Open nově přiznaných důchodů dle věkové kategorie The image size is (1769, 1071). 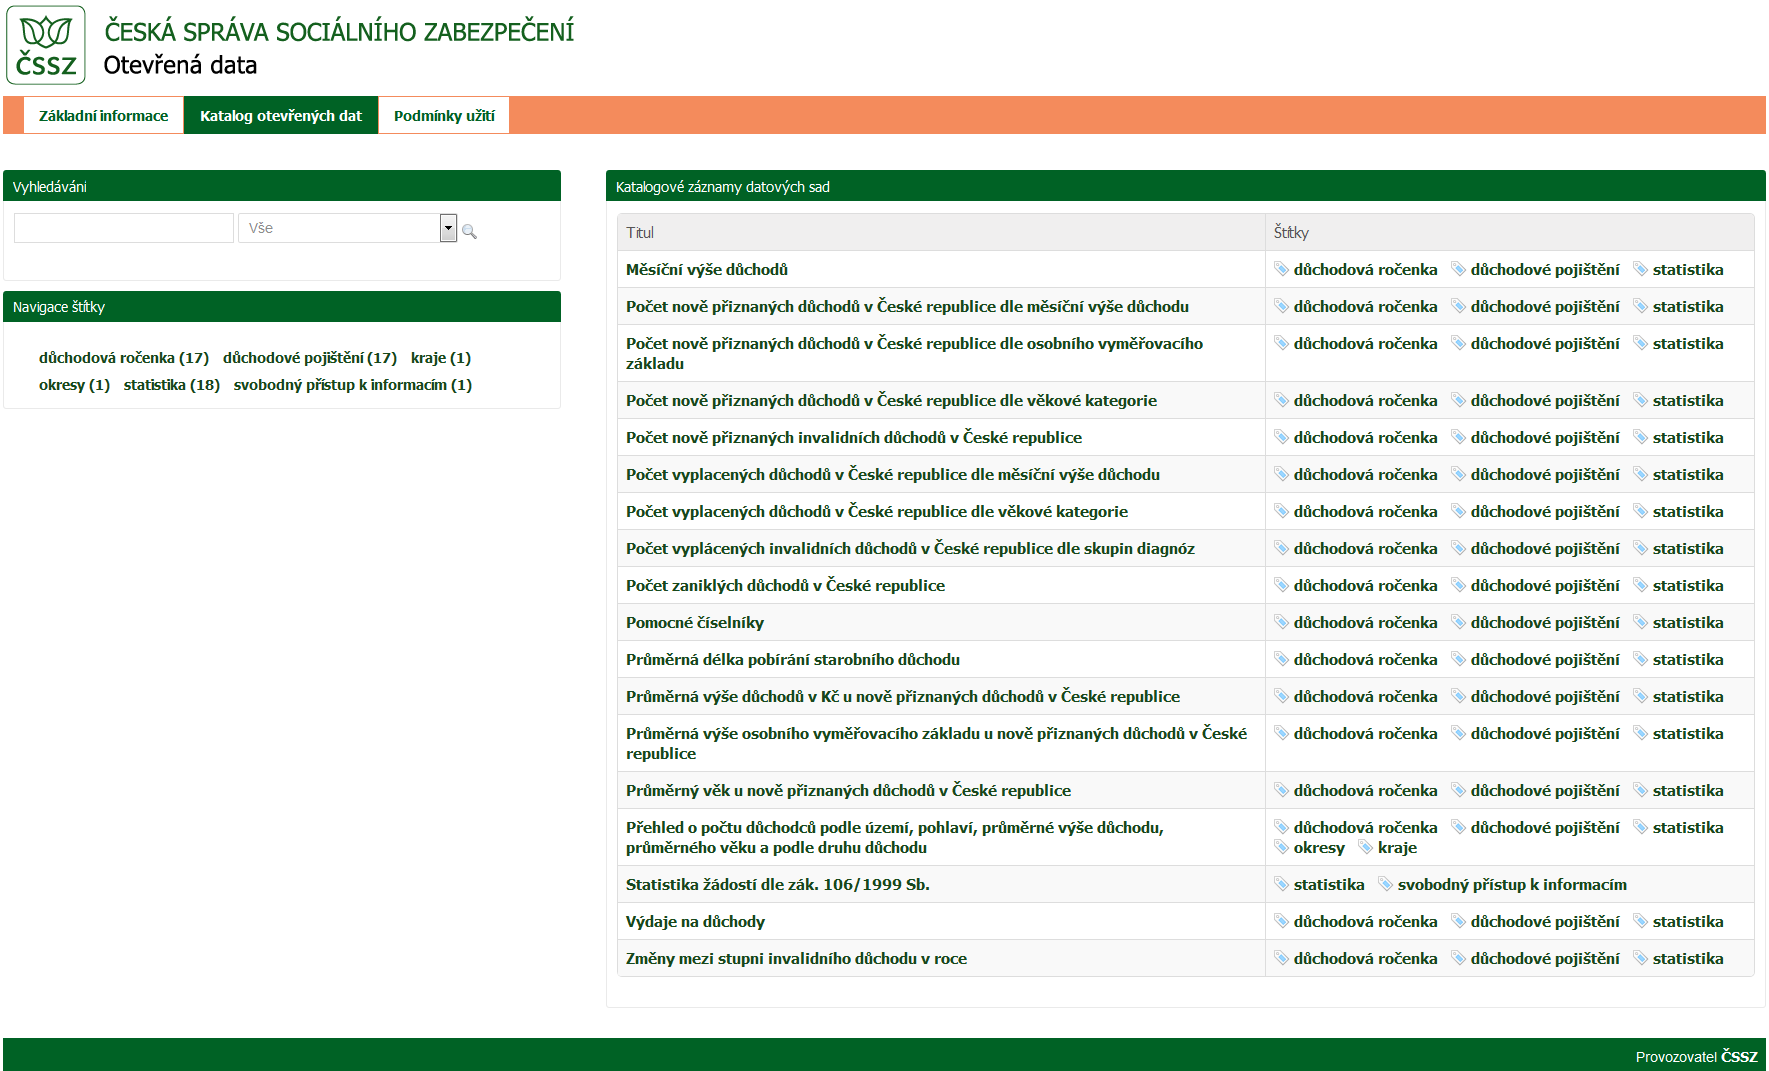click(x=891, y=400)
